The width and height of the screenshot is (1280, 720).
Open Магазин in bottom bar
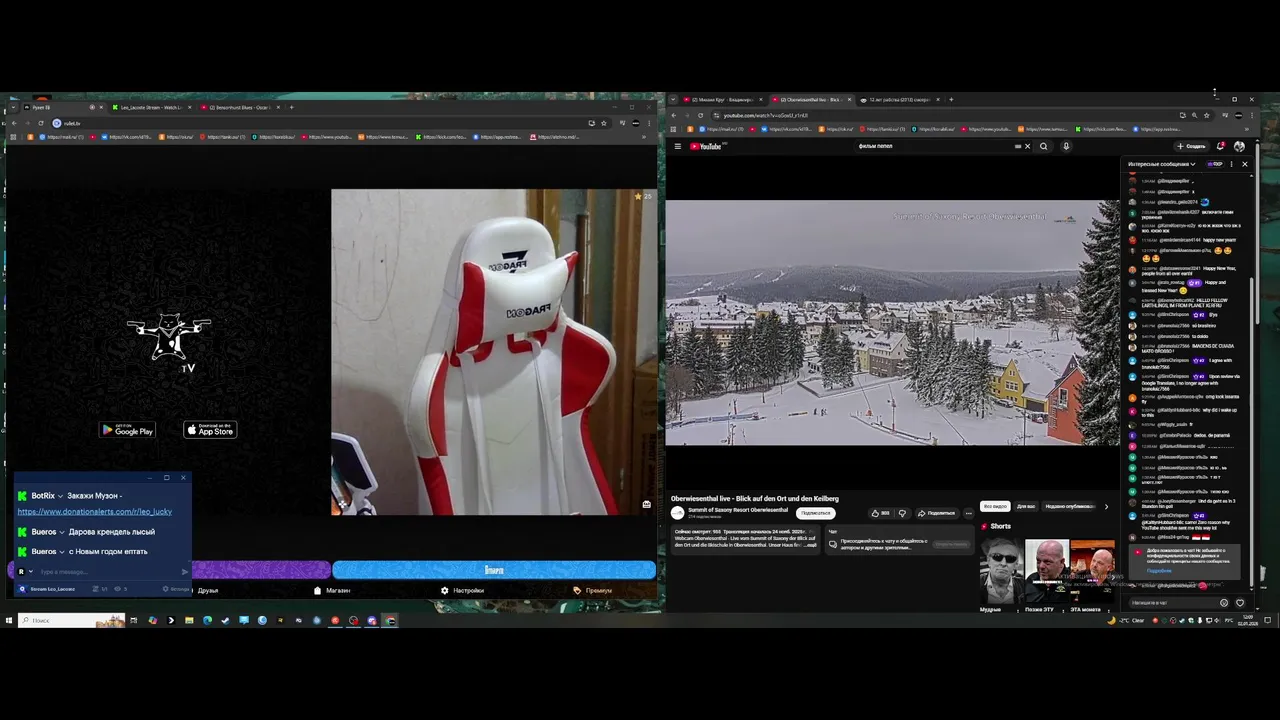coord(332,590)
